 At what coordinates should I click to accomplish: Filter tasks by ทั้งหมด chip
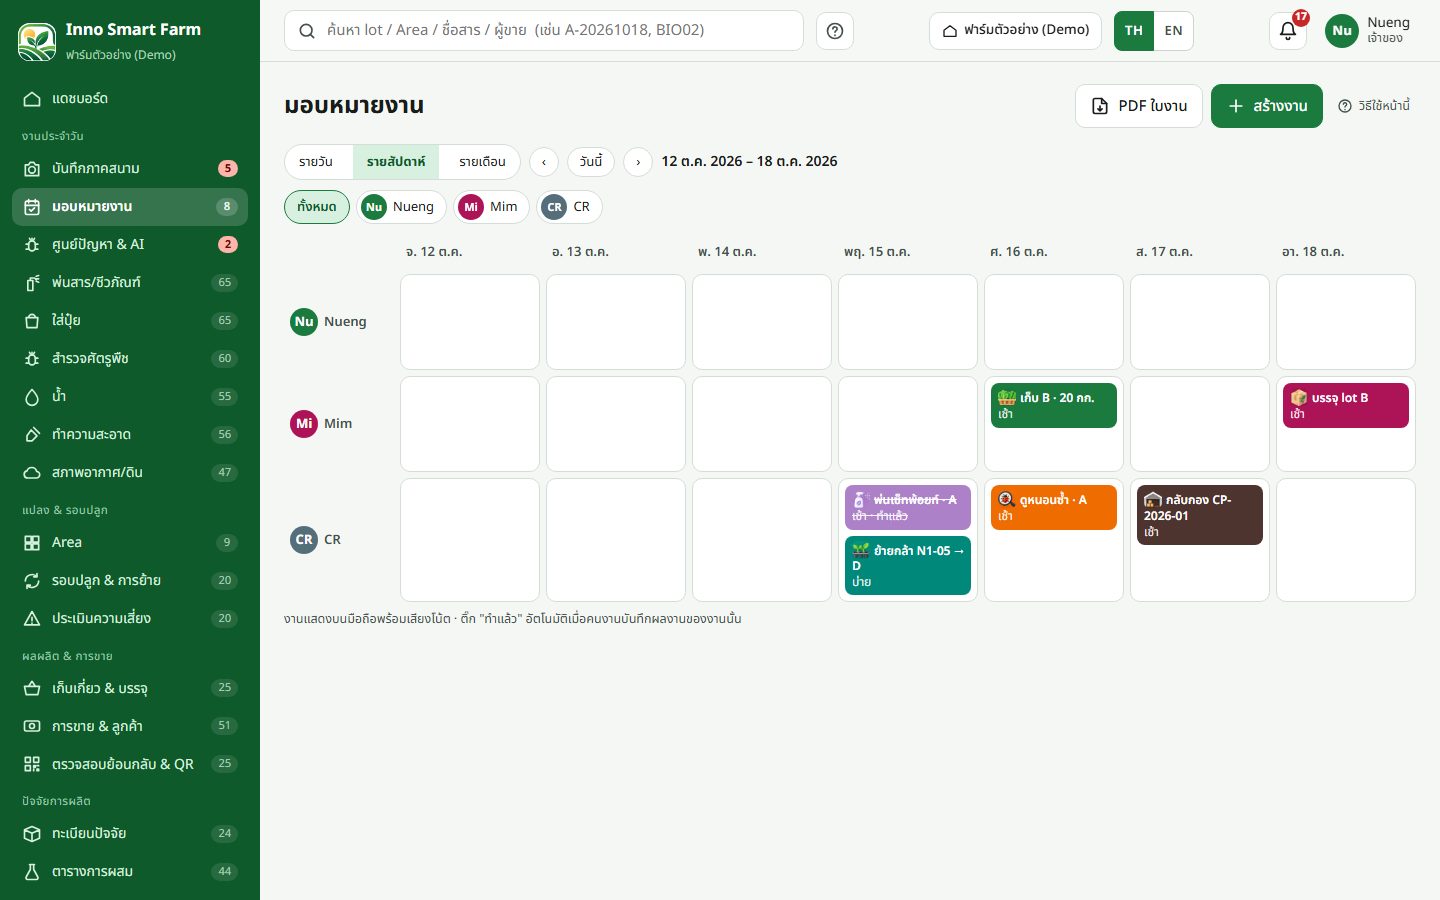(x=317, y=207)
